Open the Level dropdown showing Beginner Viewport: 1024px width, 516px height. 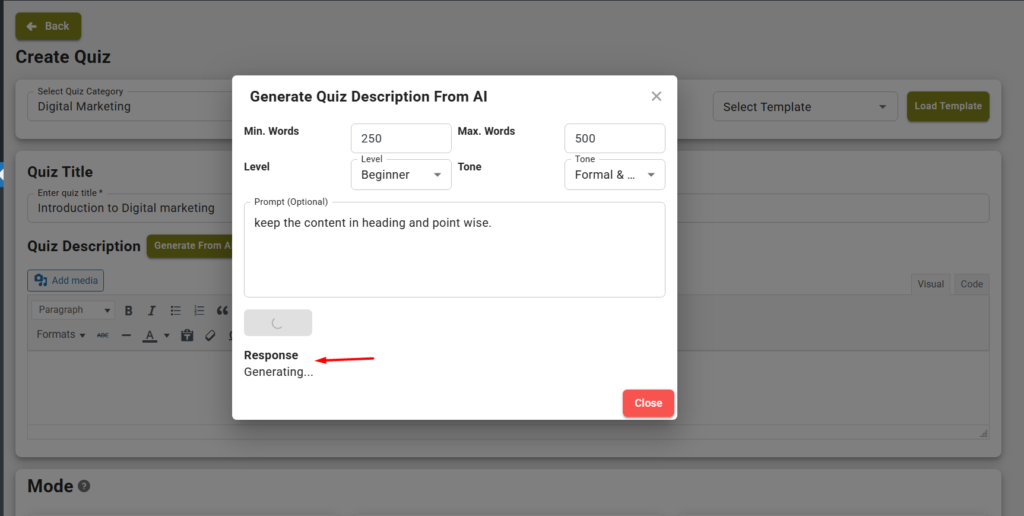point(401,174)
